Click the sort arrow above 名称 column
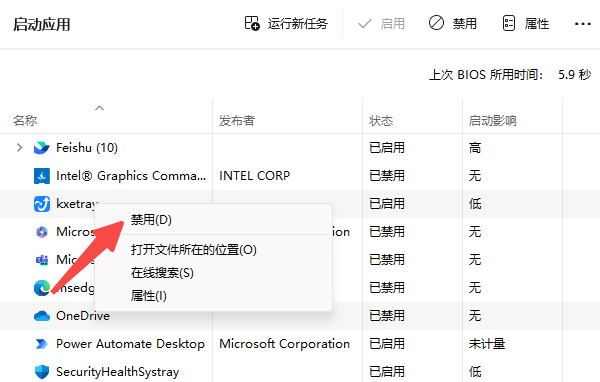 (99, 108)
